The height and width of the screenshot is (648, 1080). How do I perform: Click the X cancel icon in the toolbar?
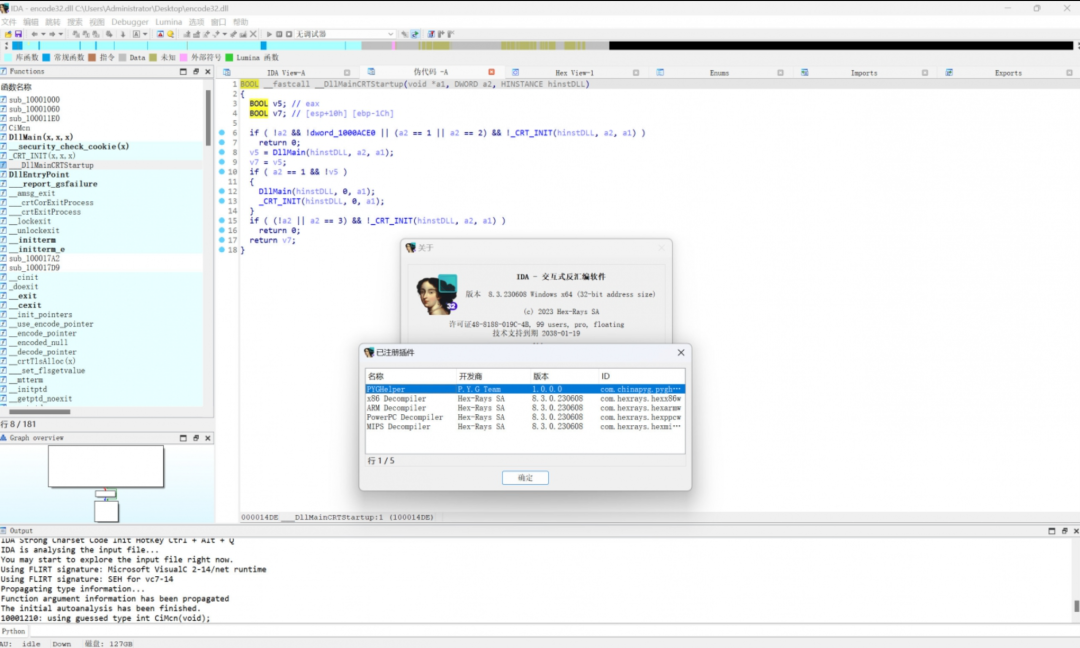click(x=253, y=34)
